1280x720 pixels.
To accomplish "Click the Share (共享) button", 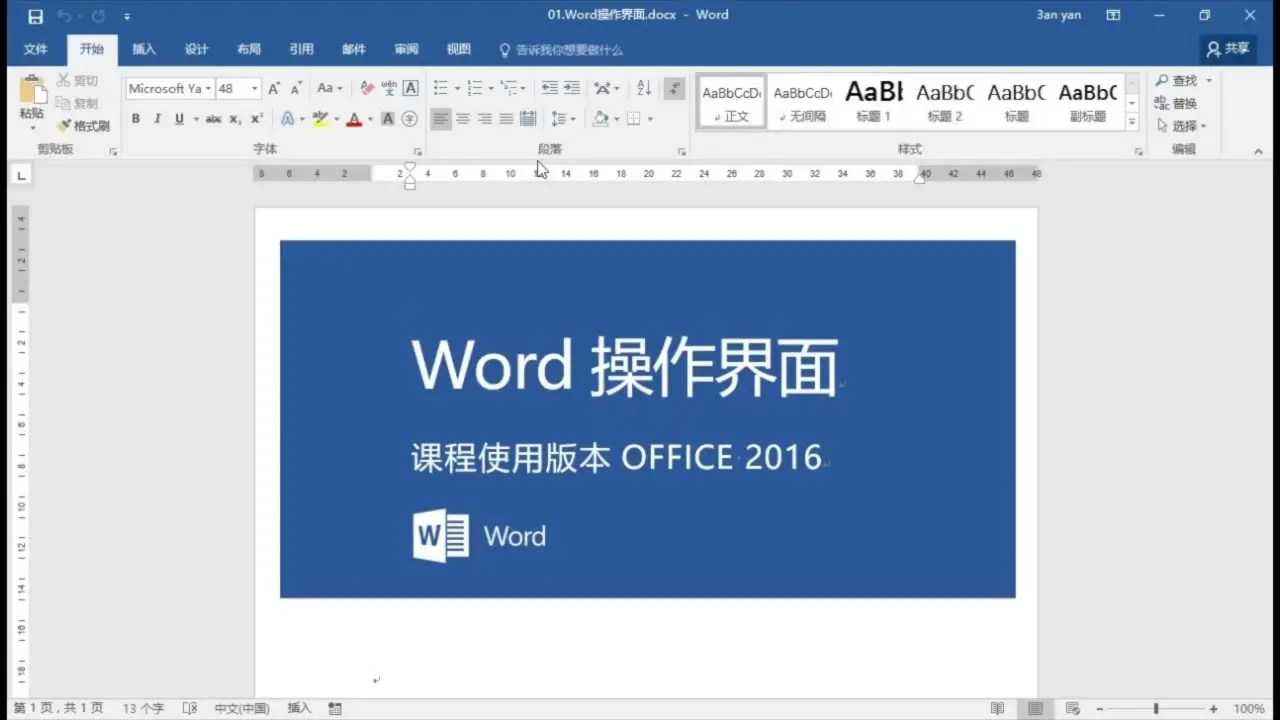I will 1229,49.
